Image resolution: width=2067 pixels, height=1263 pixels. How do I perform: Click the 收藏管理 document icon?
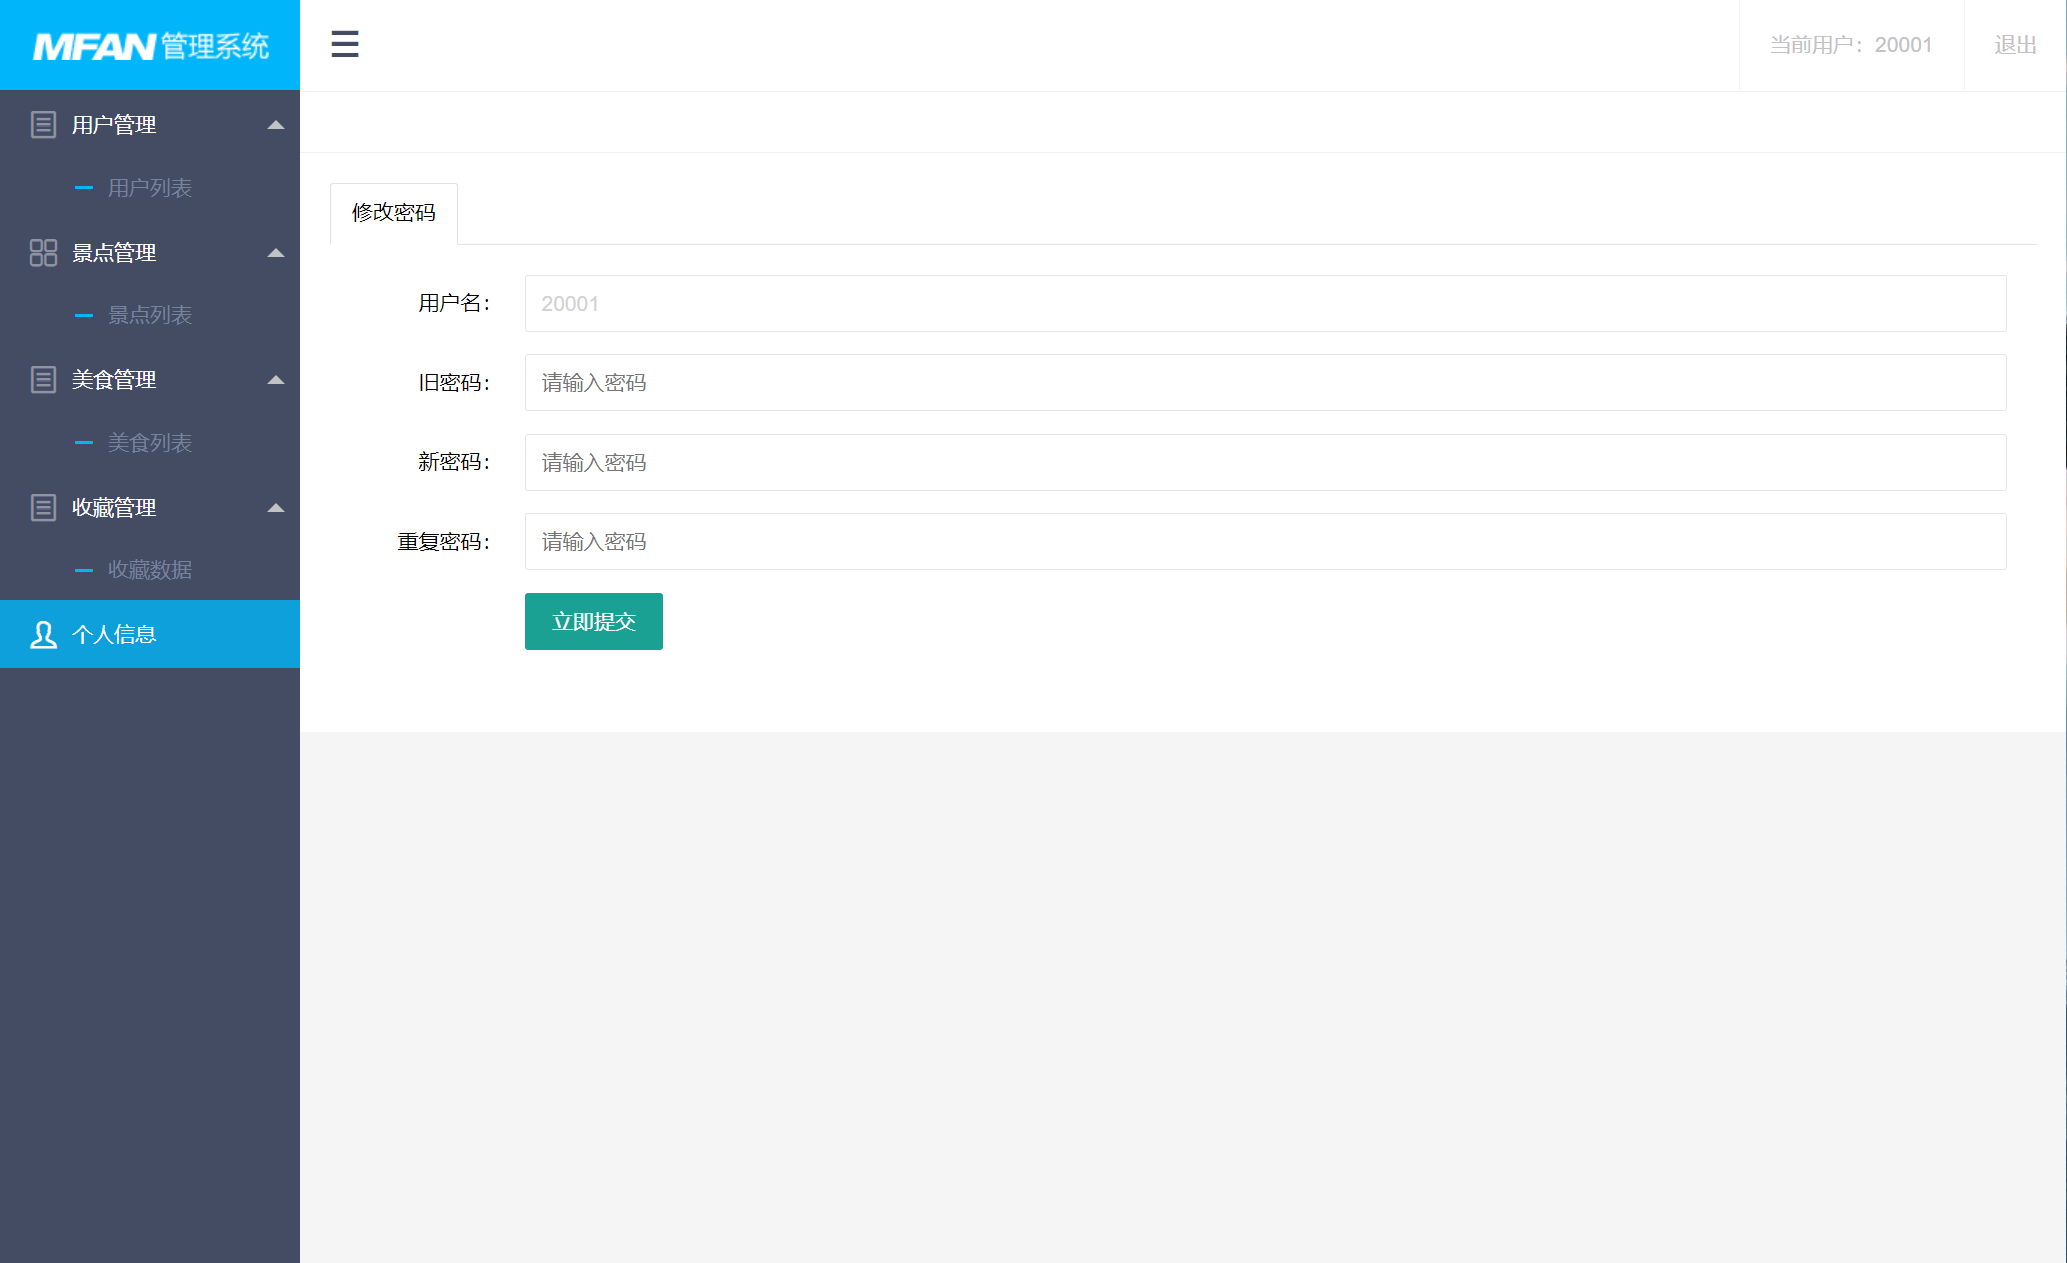43,507
